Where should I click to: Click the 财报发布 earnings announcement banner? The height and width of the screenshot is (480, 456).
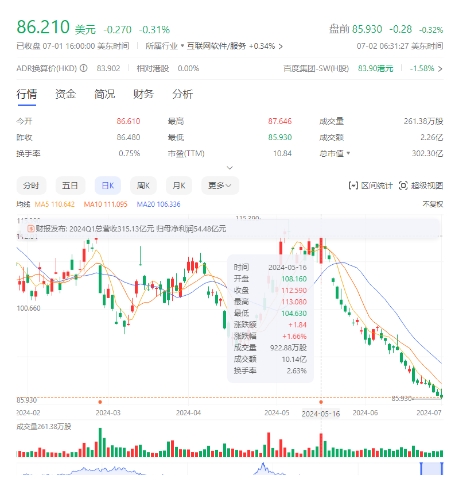(x=230, y=229)
